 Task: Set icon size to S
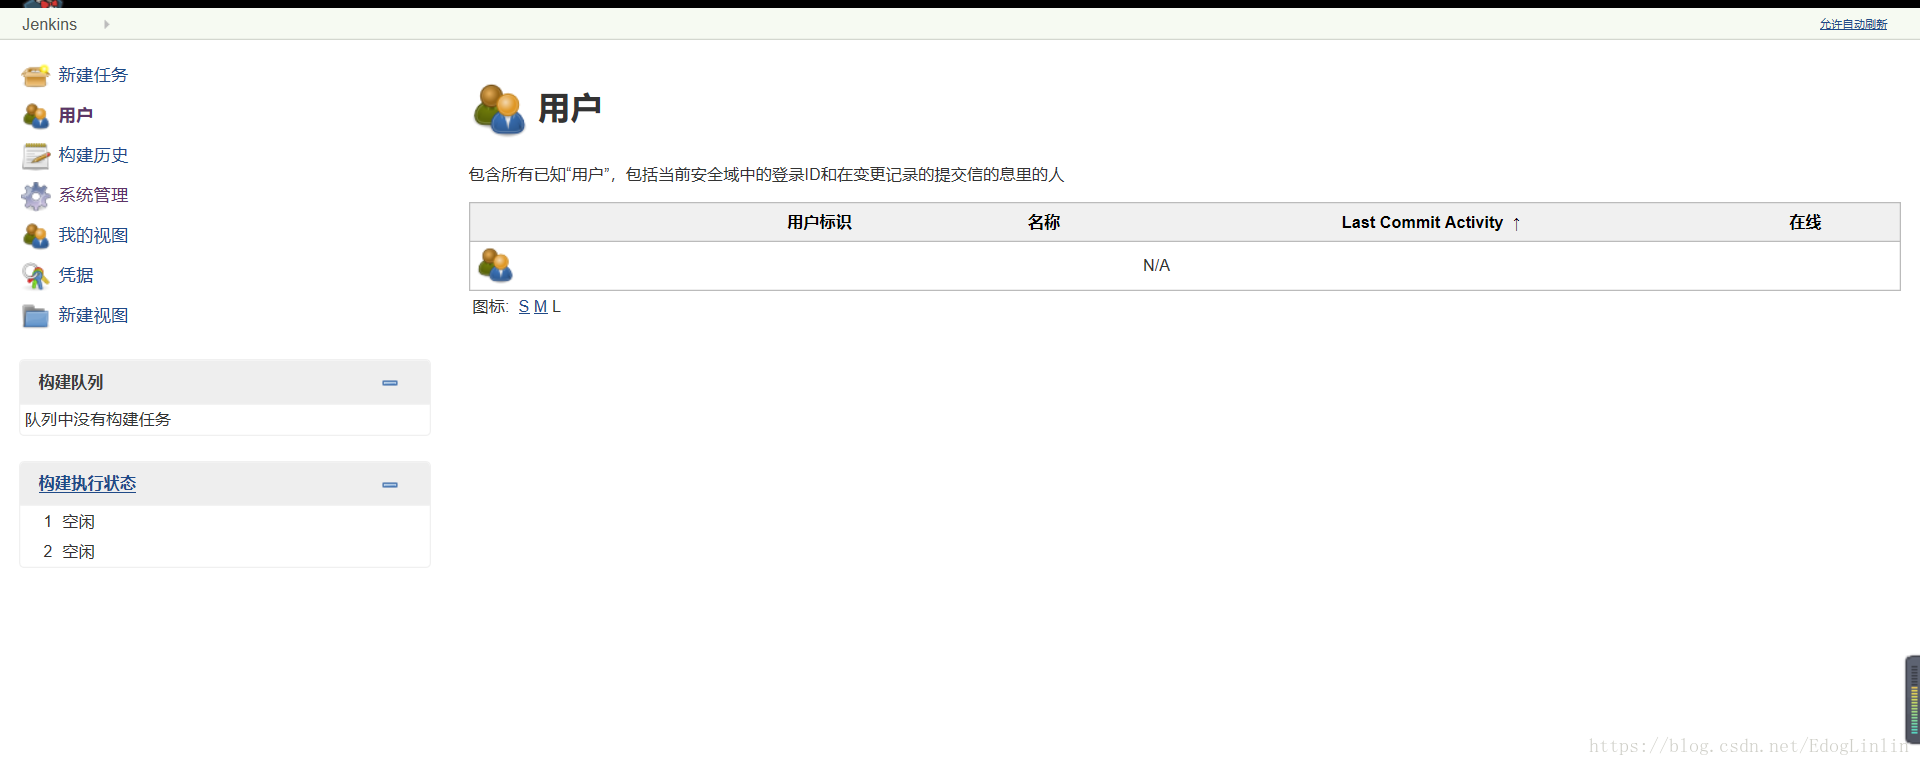click(524, 307)
